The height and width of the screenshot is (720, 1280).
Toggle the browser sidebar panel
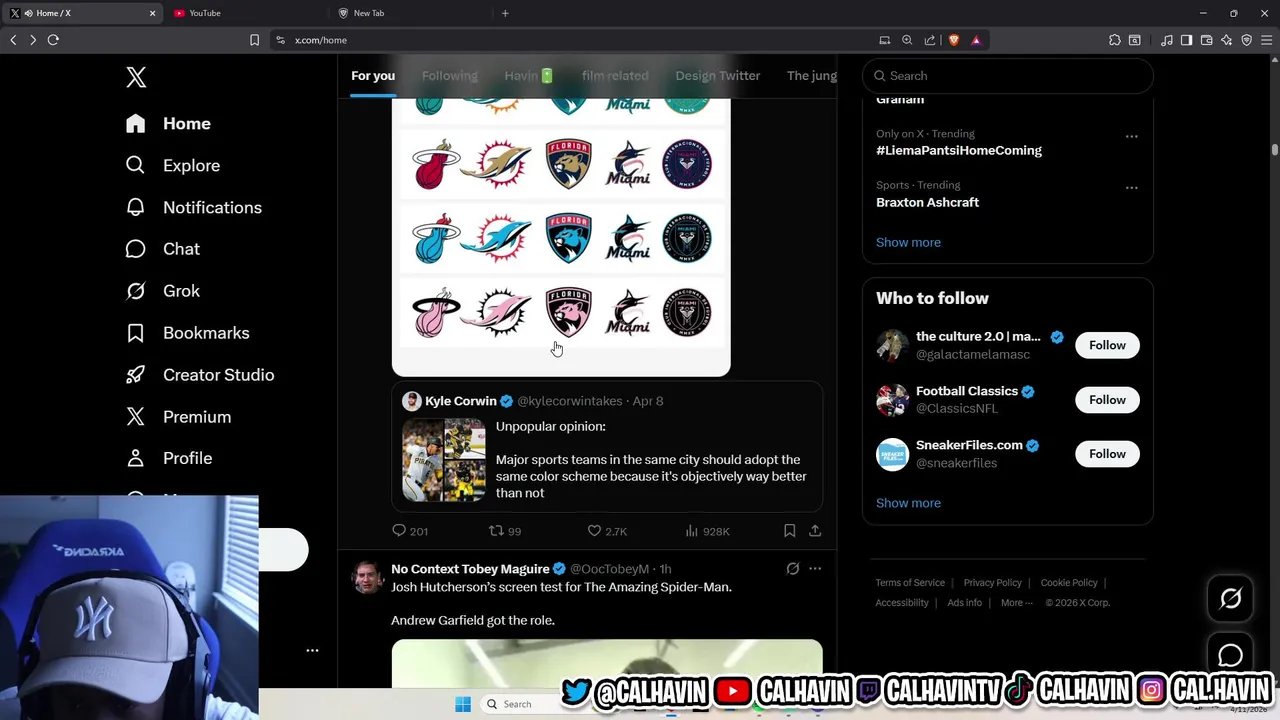click(1186, 40)
